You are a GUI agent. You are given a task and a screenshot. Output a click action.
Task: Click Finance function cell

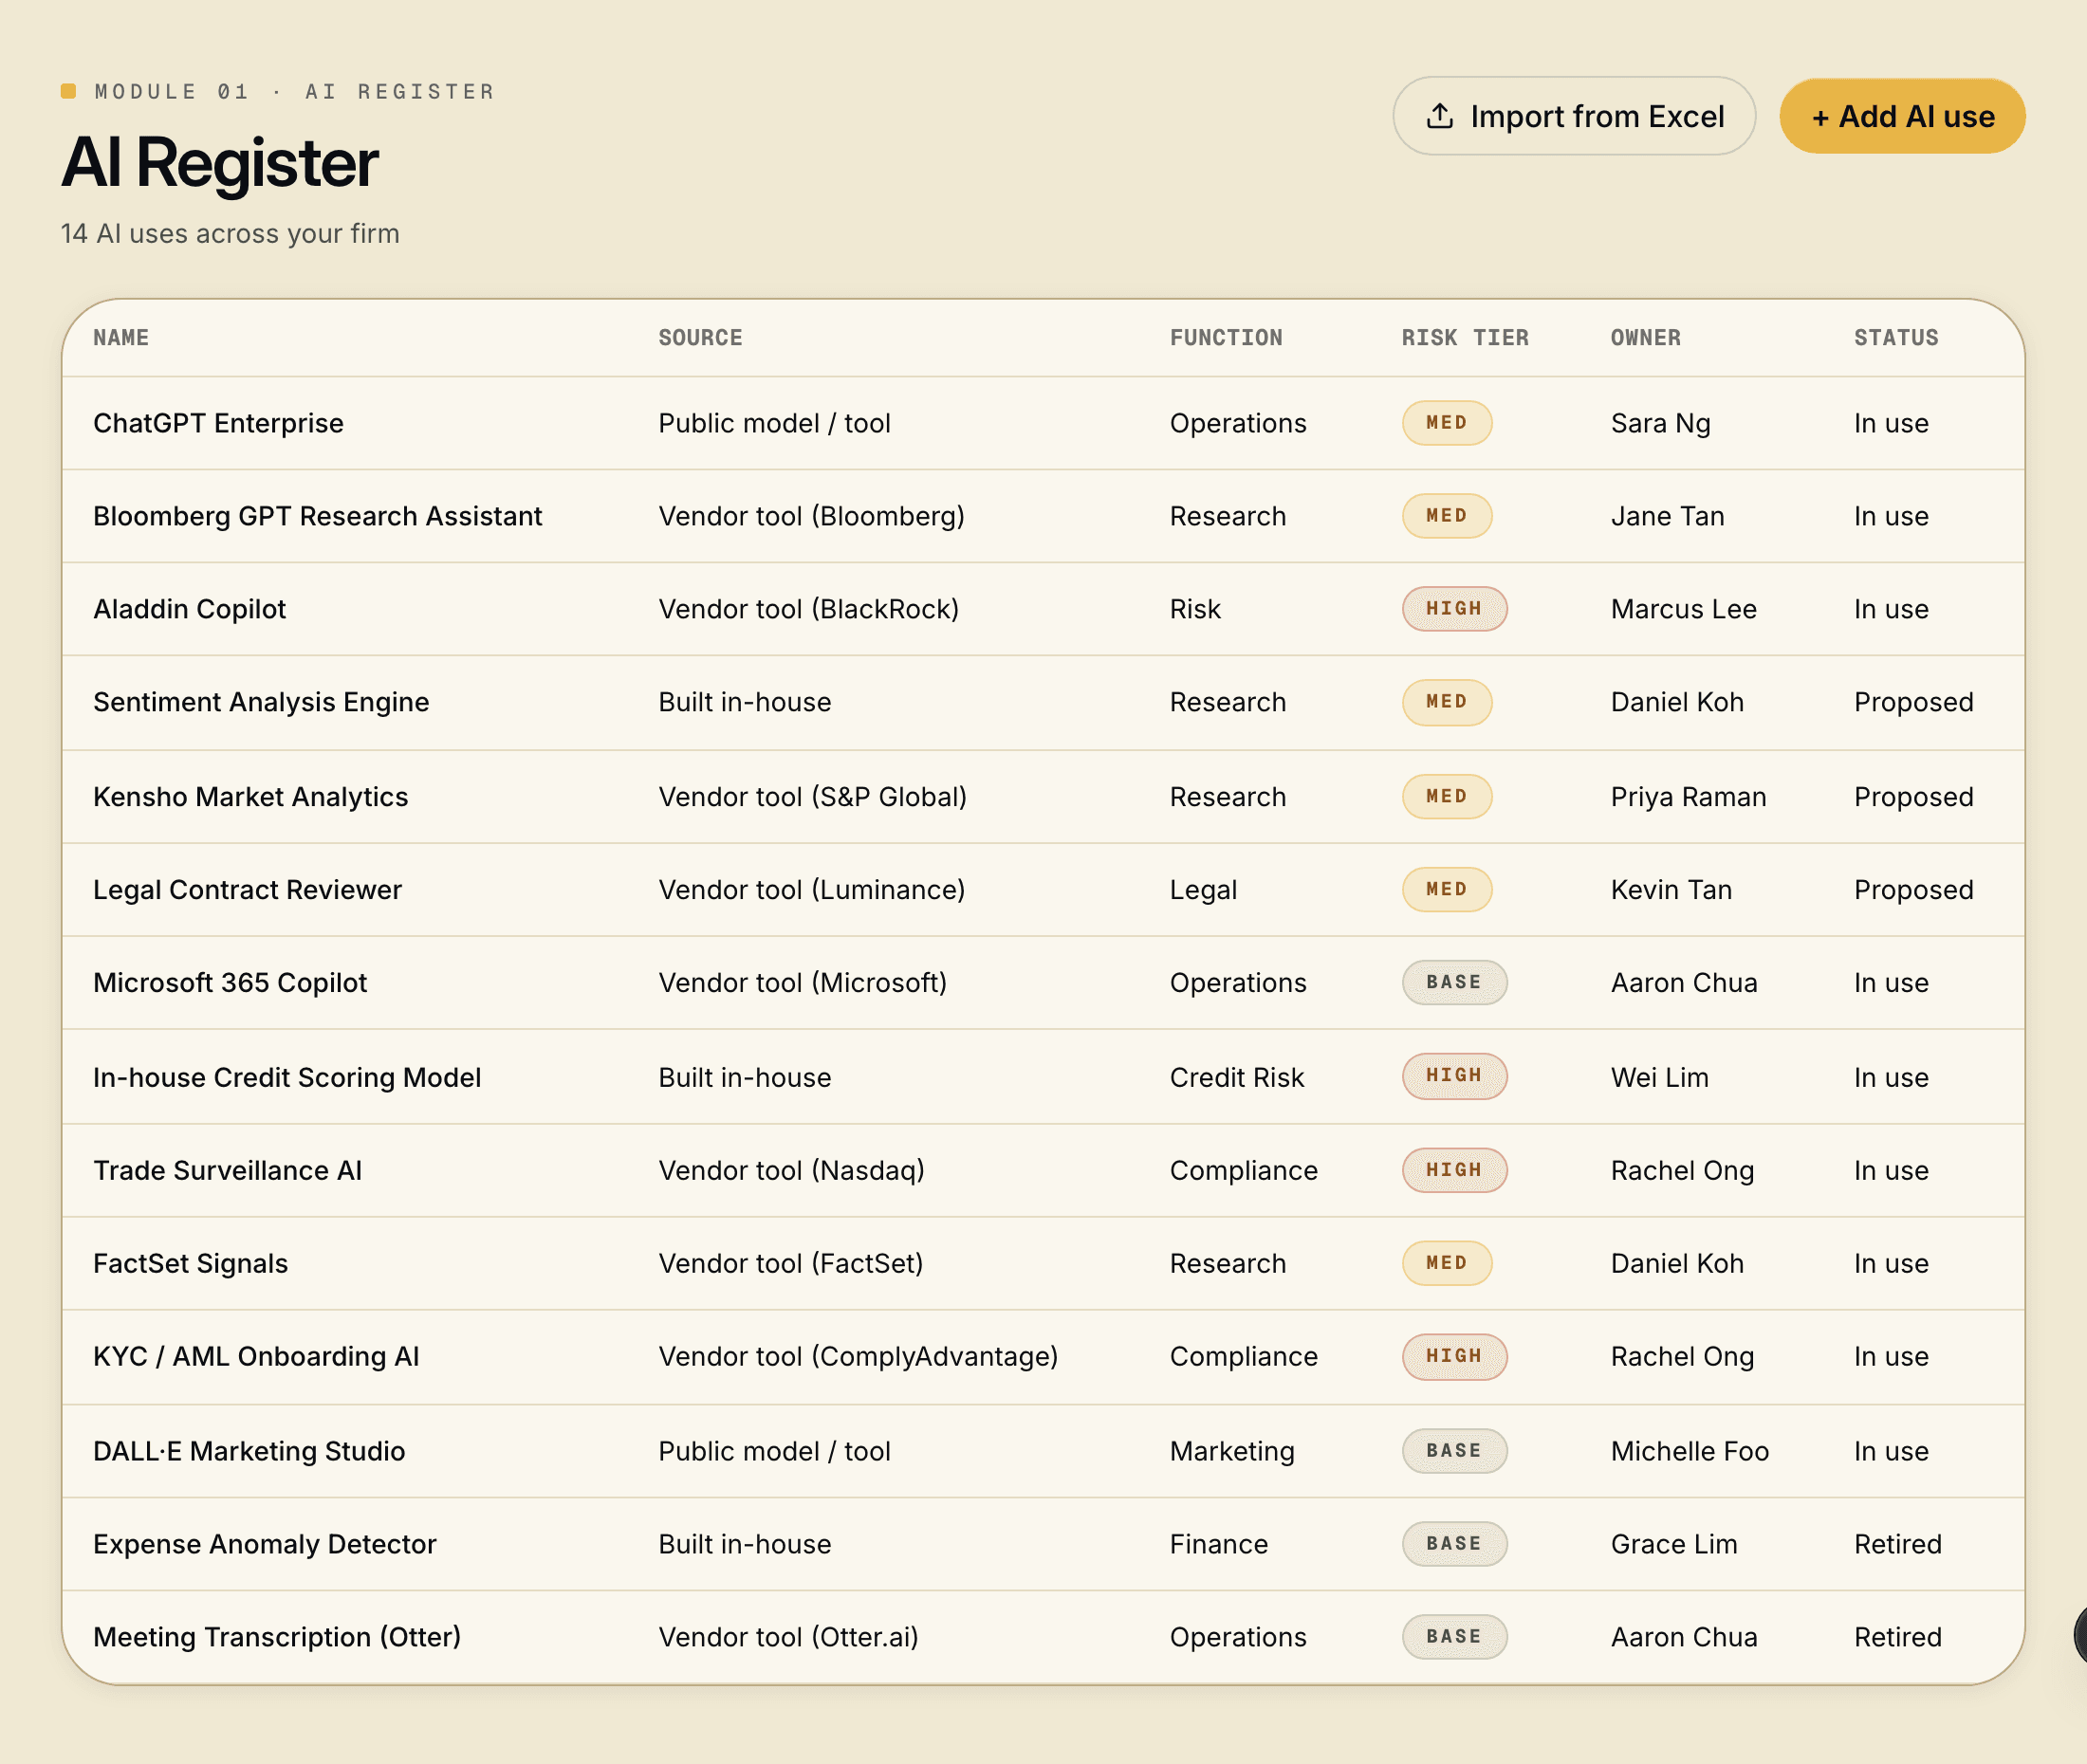pos(1218,1544)
